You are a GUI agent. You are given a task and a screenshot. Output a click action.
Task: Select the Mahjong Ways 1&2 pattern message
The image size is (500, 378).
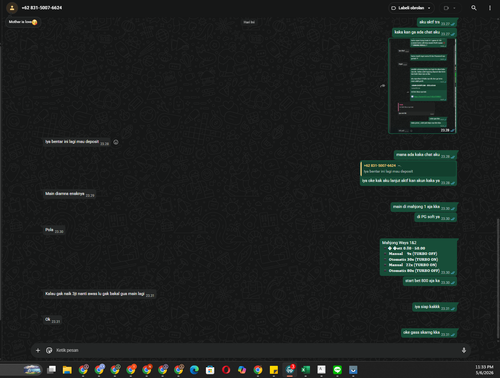coord(418,257)
